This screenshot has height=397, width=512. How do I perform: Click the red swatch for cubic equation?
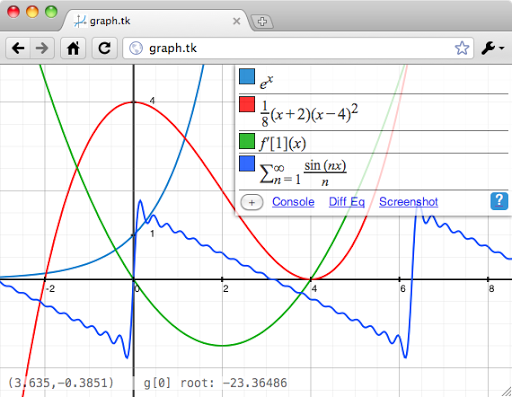click(247, 104)
